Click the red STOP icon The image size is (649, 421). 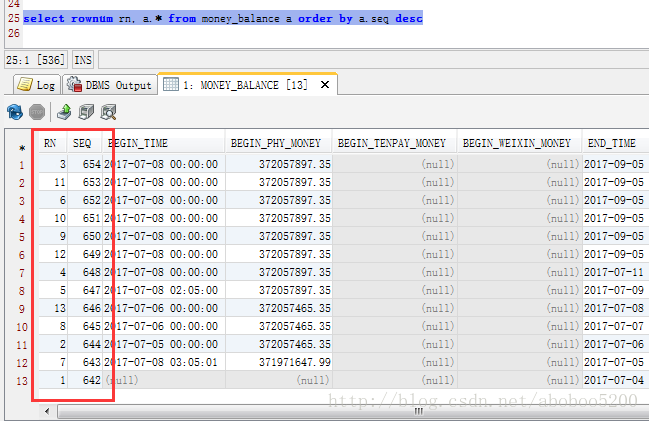[x=37, y=112]
